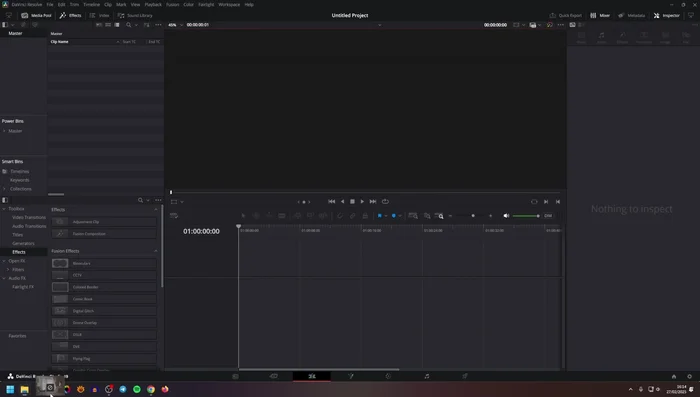Click the media pool search icon
This screenshot has height=397, width=700.
tap(129, 25)
